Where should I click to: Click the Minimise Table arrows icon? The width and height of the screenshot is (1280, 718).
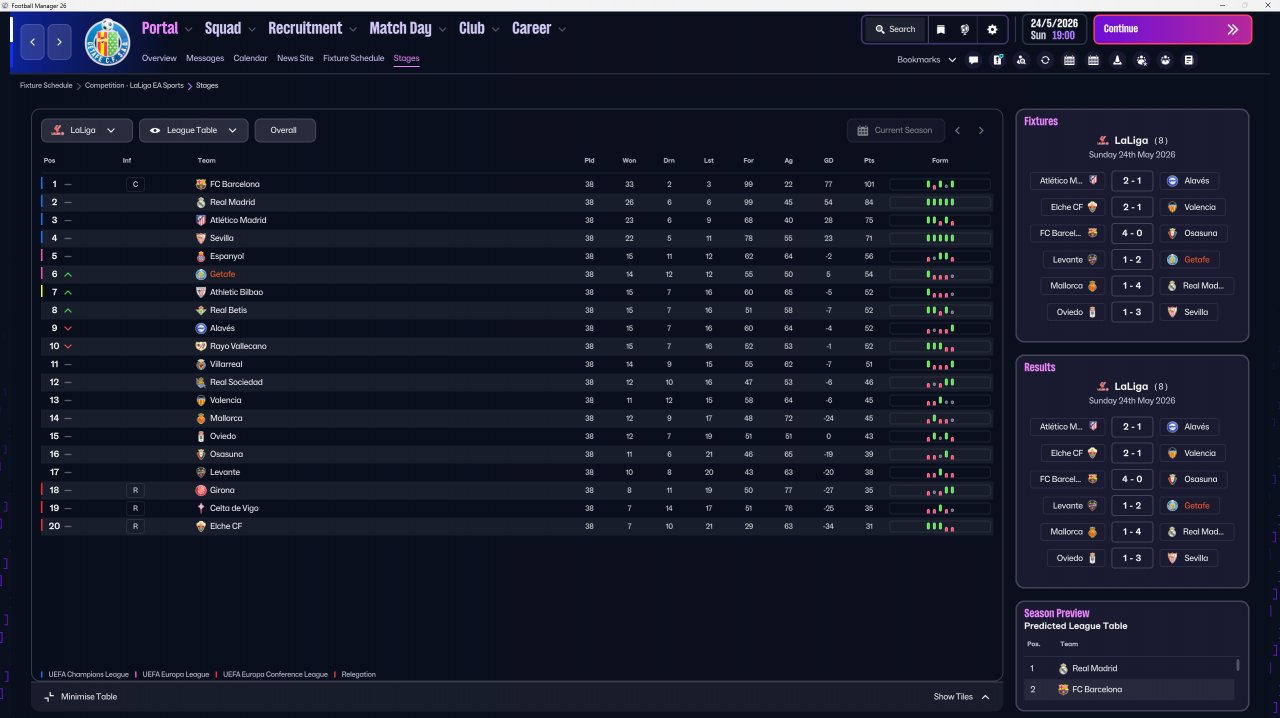click(49, 696)
